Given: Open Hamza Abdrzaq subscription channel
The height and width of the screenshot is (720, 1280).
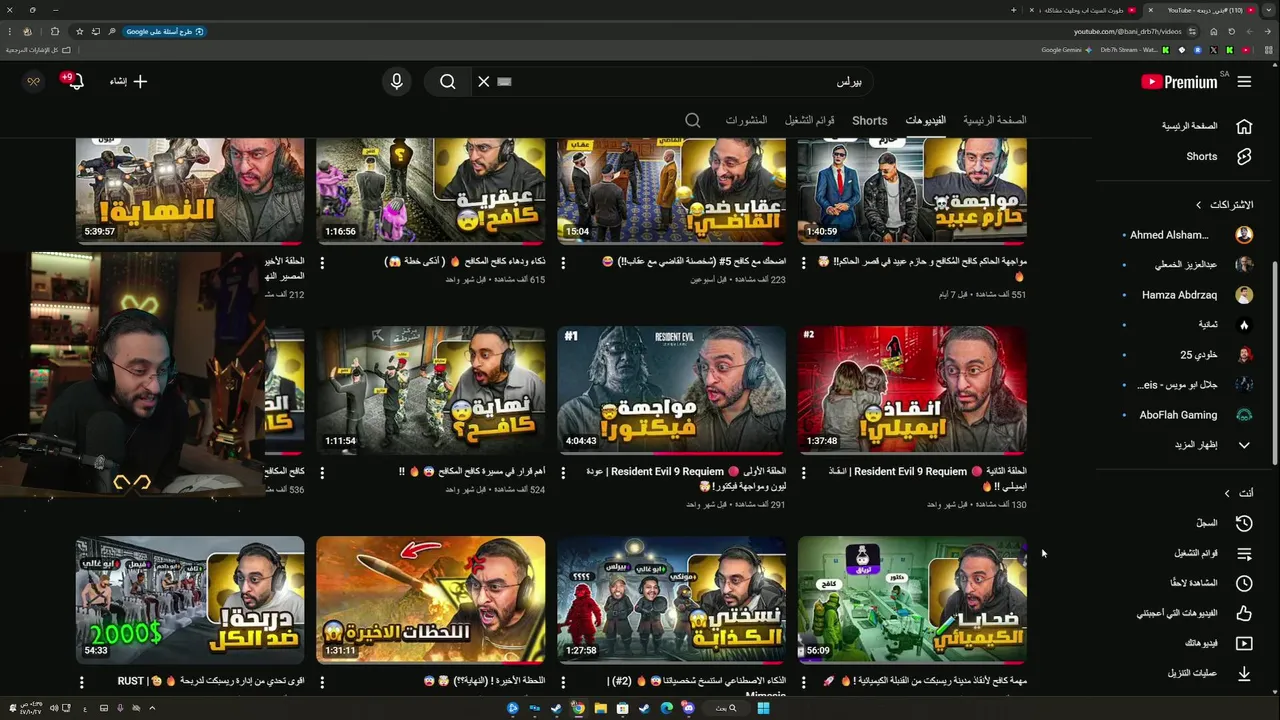Looking at the screenshot, I should click(x=1188, y=295).
